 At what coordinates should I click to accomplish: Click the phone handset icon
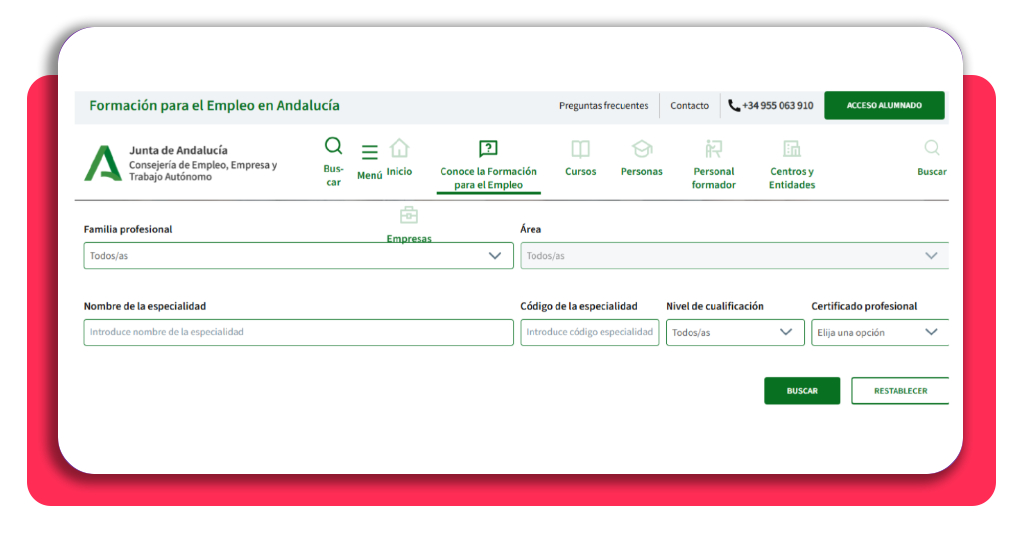734,105
